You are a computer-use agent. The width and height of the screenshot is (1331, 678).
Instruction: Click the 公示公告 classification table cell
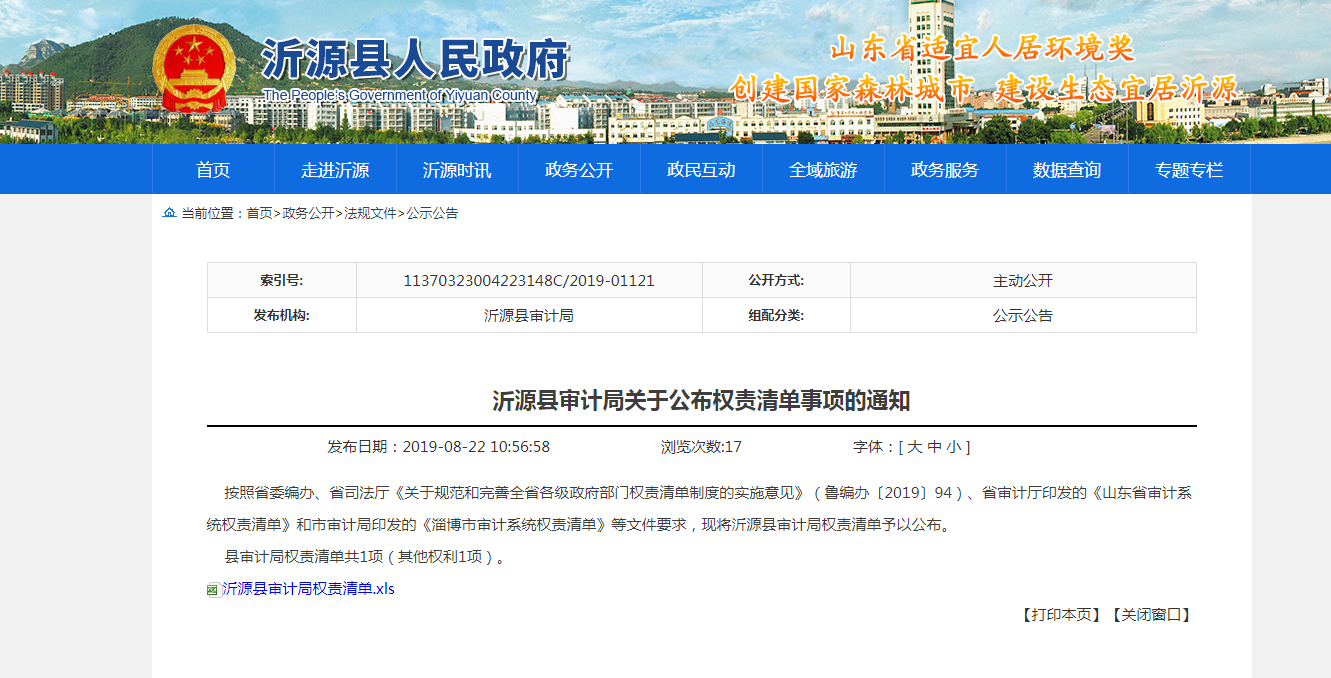click(x=1023, y=315)
